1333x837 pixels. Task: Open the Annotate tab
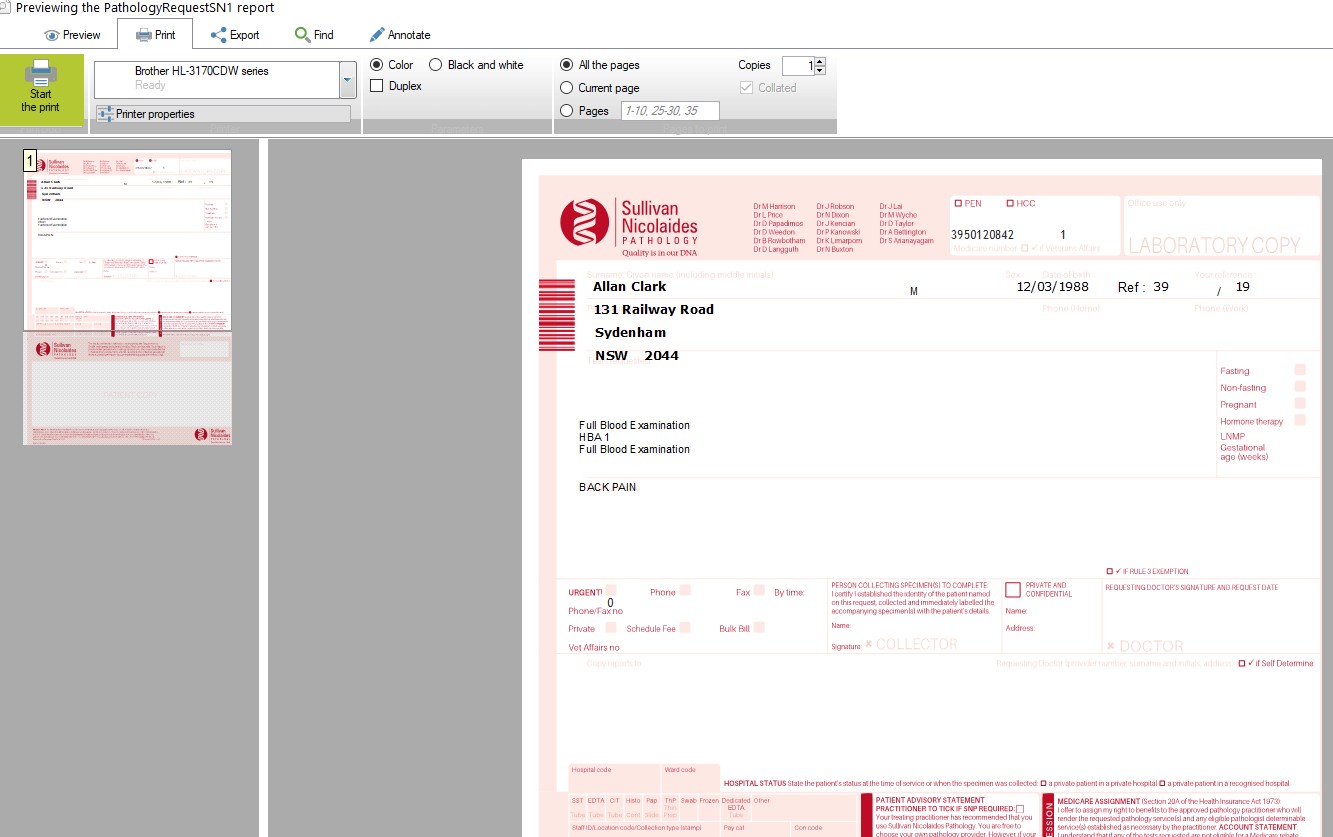click(x=399, y=35)
